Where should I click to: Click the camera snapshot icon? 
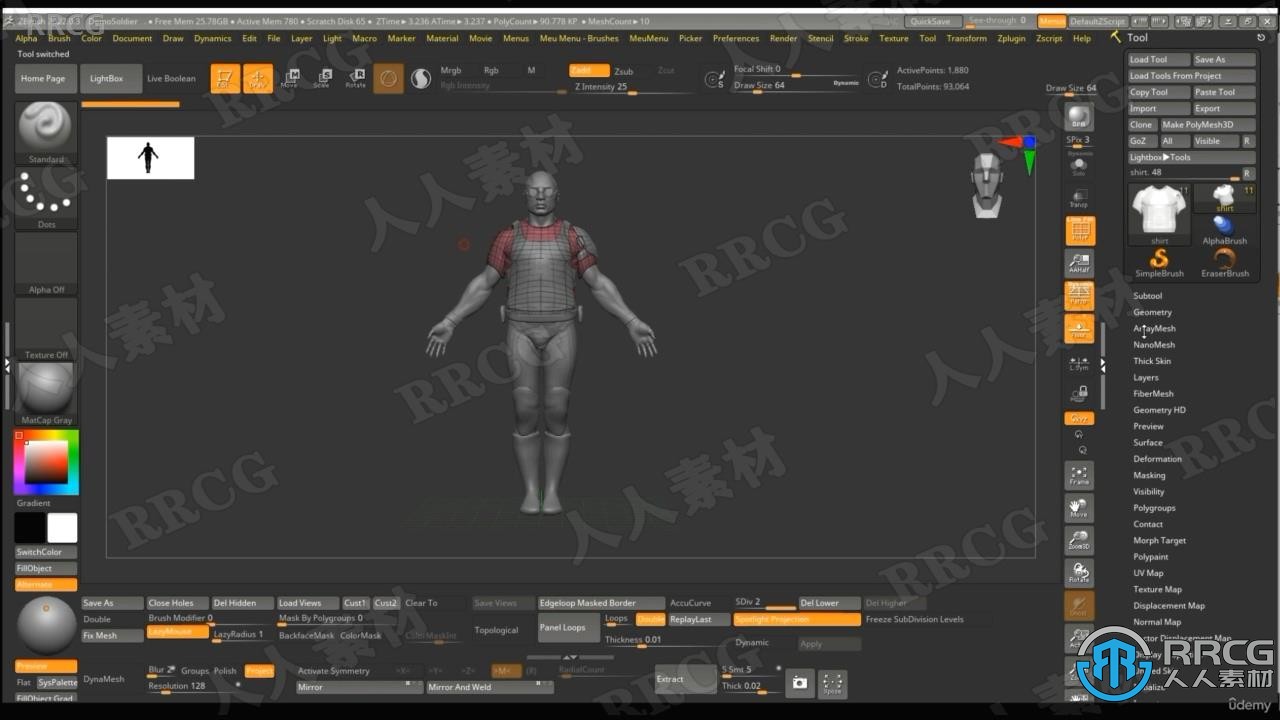pos(799,682)
